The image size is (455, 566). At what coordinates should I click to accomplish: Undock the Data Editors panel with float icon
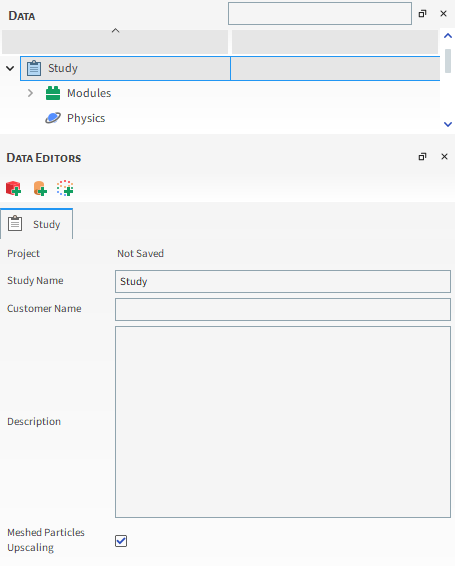[422, 157]
